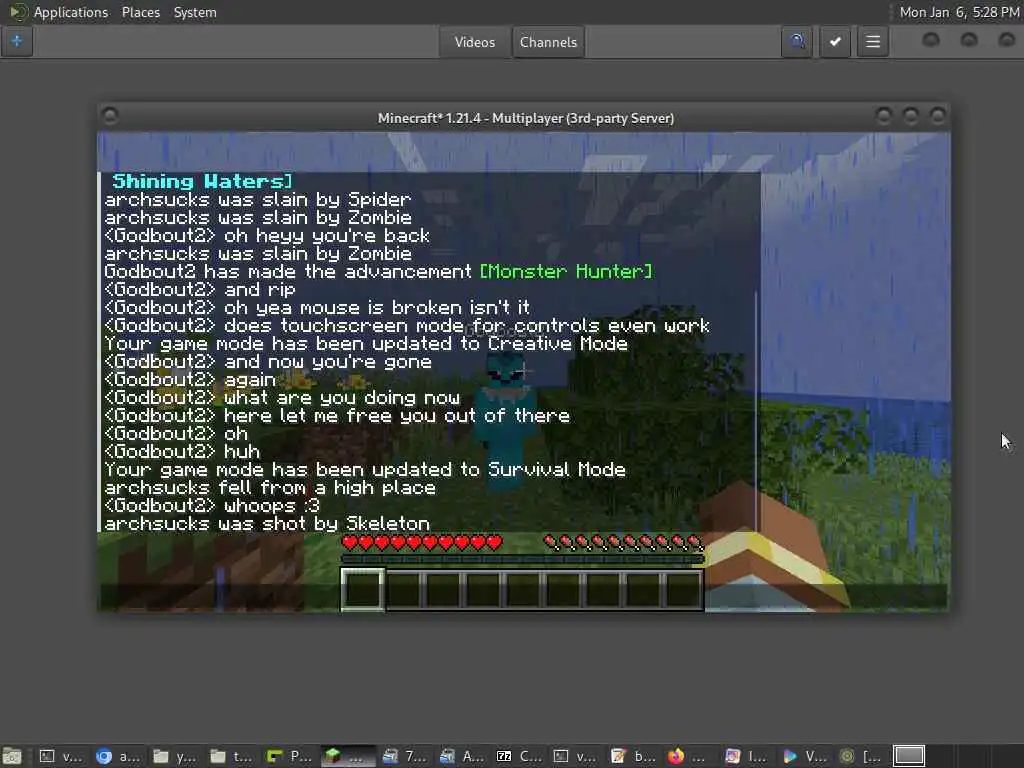This screenshot has height=768, width=1024.
Task: Click 'oh yea mouse is broken isn't it'
Action: click(x=377, y=307)
